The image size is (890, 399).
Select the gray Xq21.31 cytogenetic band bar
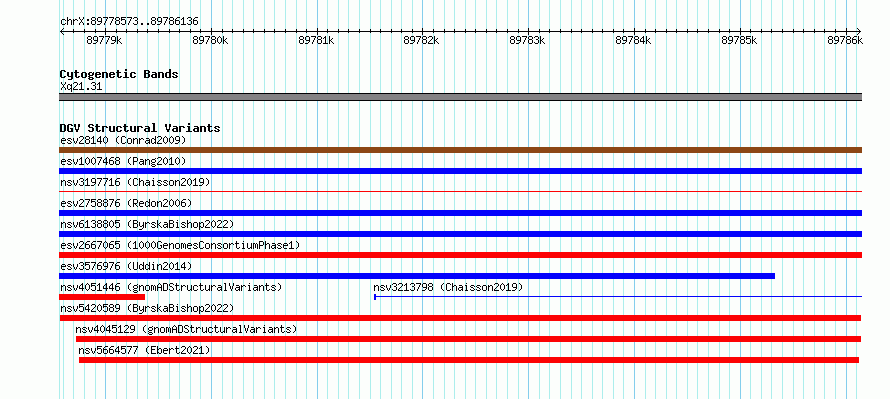coord(460,96)
